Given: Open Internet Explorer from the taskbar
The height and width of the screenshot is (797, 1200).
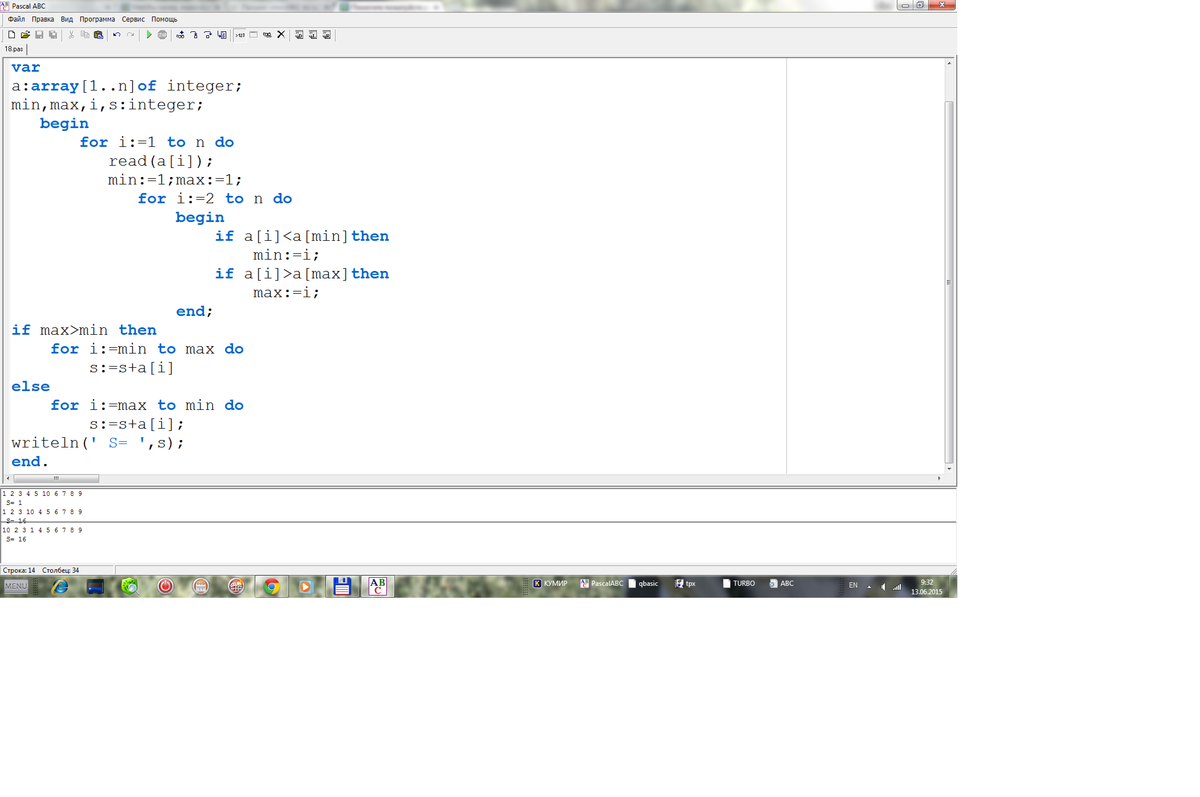Looking at the screenshot, I should click(x=60, y=587).
